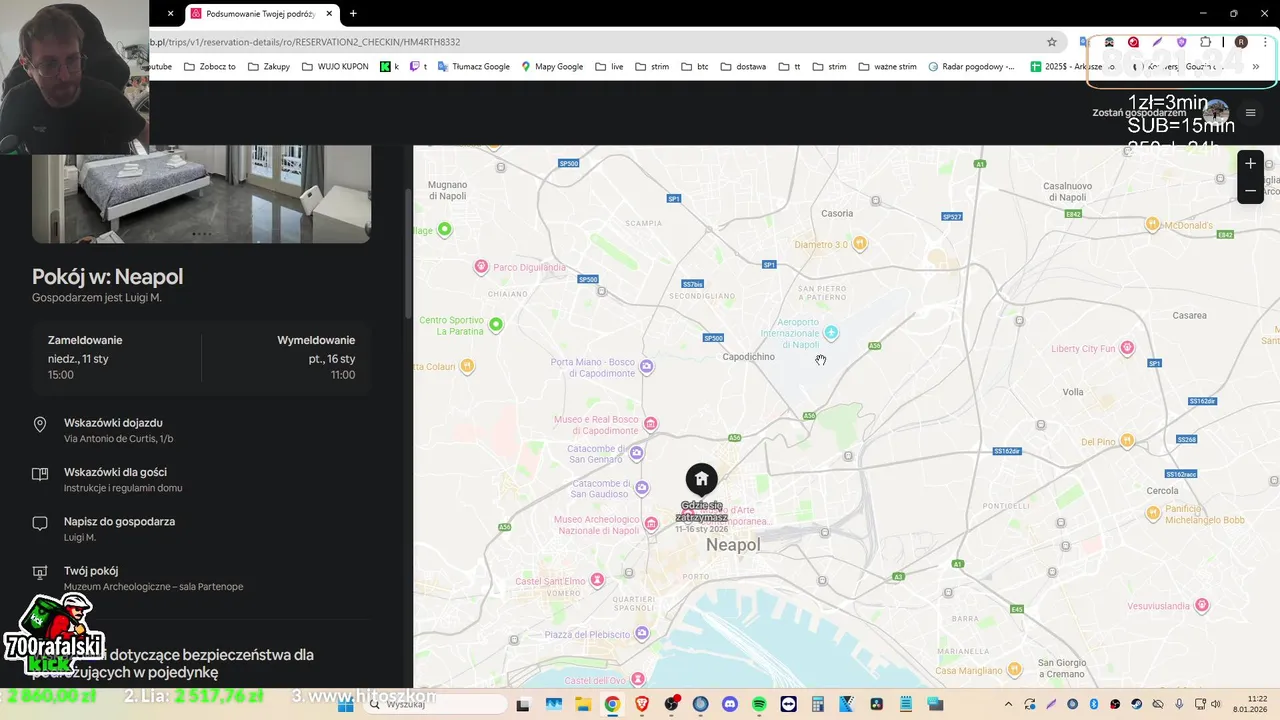The height and width of the screenshot is (720, 1280).
Task: Open Bluetooth icon in the system tray
Action: [1093, 704]
